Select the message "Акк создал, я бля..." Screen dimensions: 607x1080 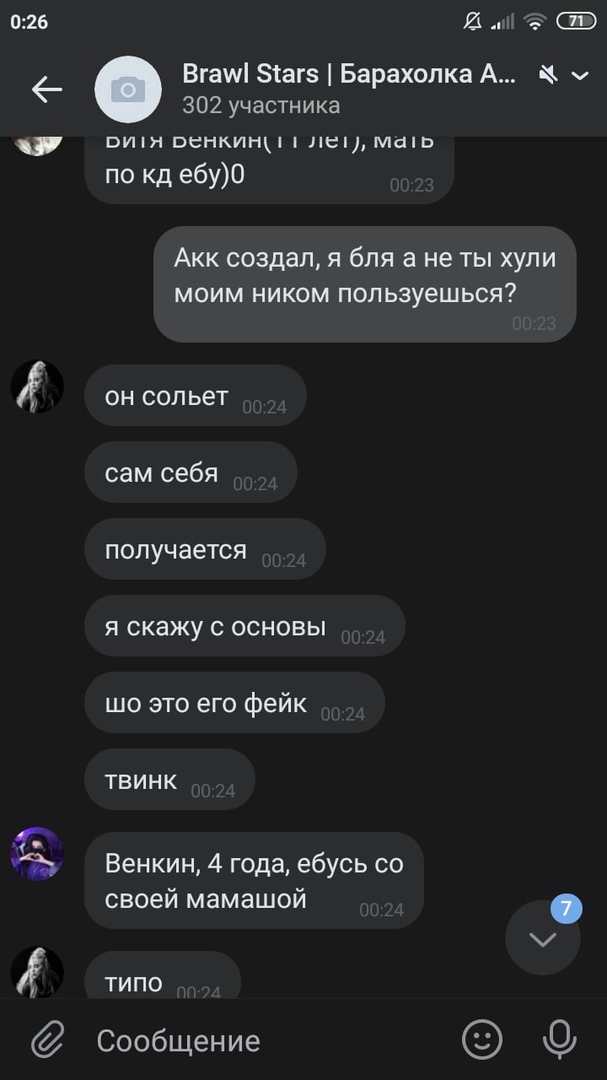pos(364,284)
